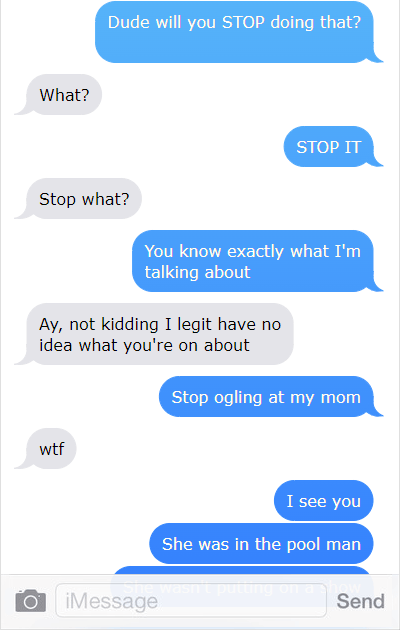Tap the "Ay, not kidding I legit have no idea" bubble
The image size is (400, 630).
[160, 334]
